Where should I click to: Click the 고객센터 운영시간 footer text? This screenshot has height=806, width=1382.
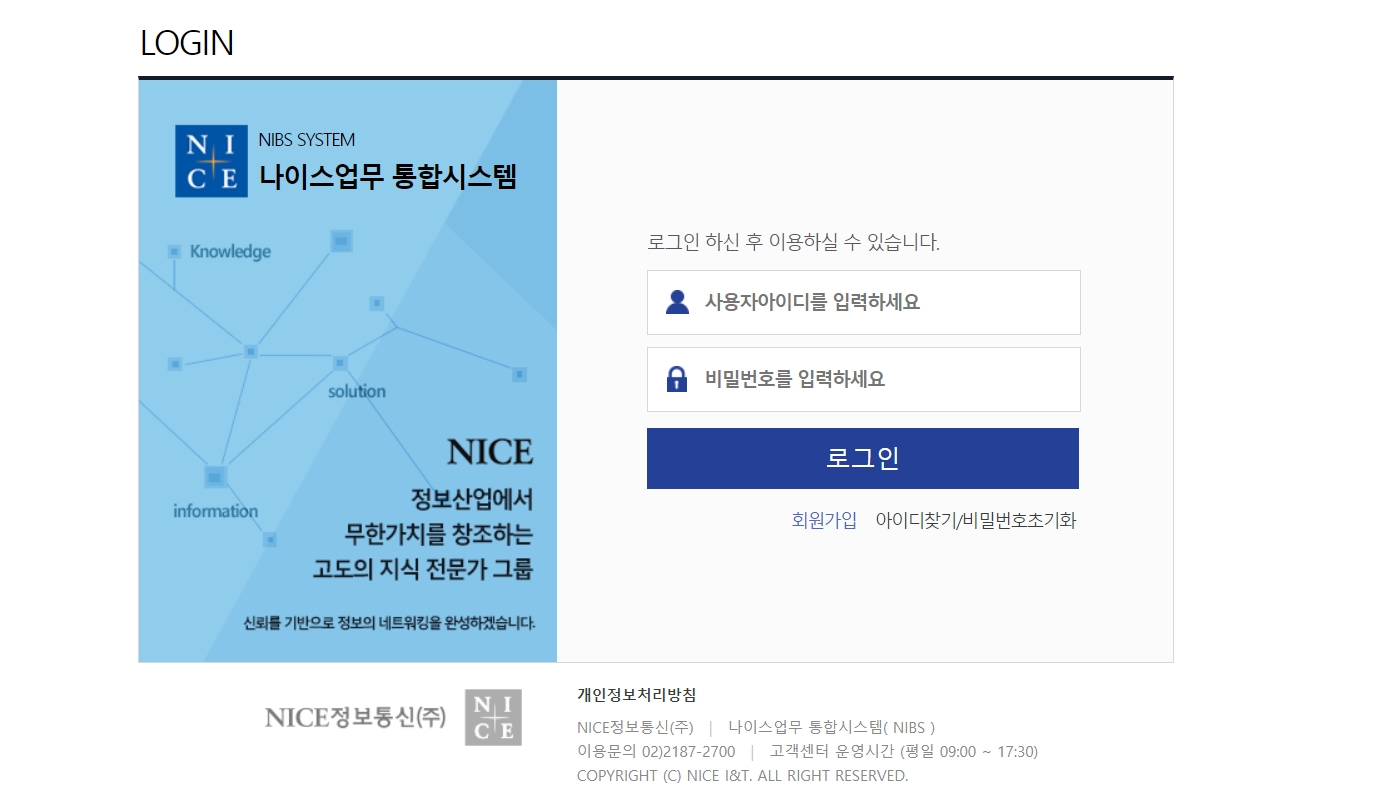tap(904, 752)
